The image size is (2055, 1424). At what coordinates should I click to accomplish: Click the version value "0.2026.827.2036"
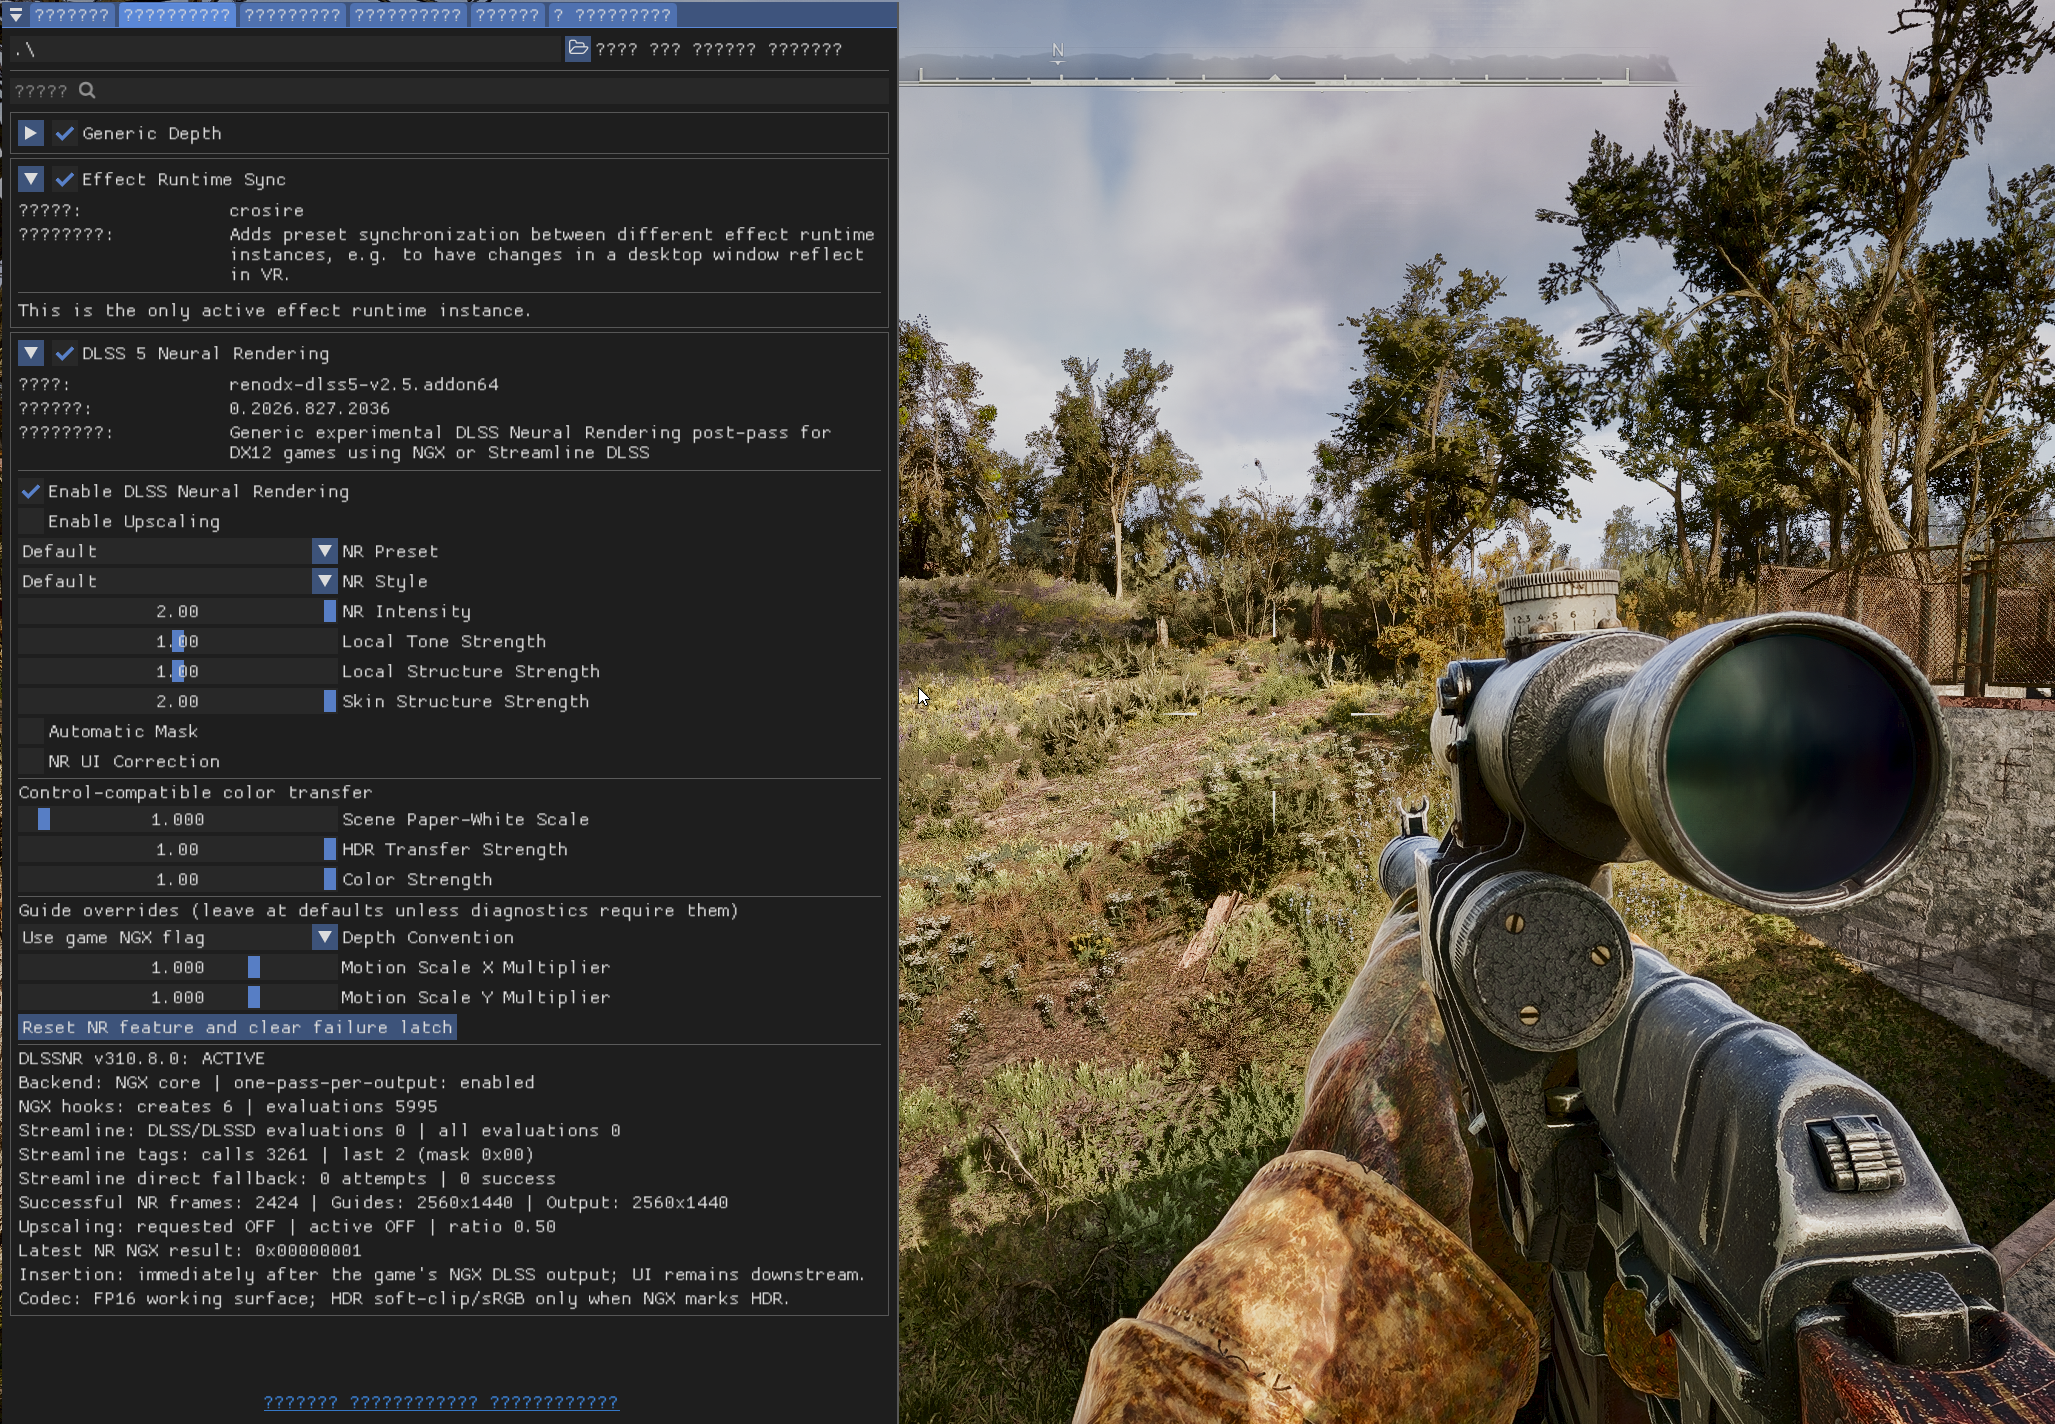pyautogui.click(x=309, y=408)
